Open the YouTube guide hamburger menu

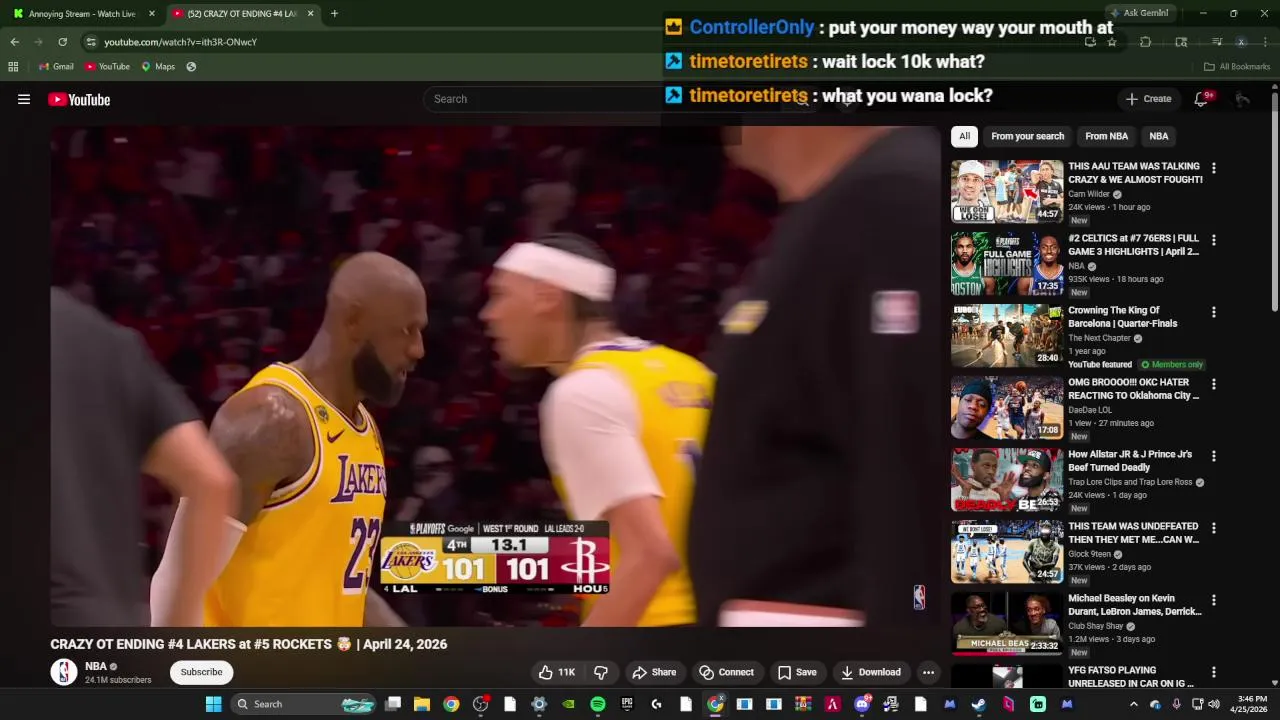24,99
